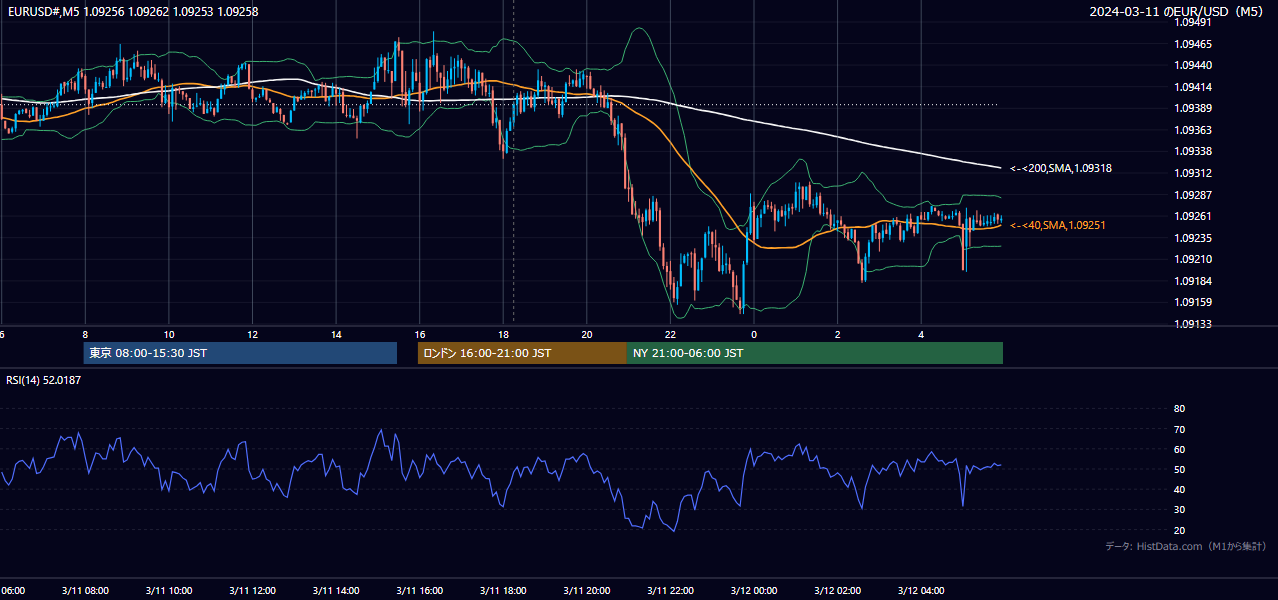Click RSI scale value 80
Viewport: 1278px width, 600px height.
(1179, 409)
